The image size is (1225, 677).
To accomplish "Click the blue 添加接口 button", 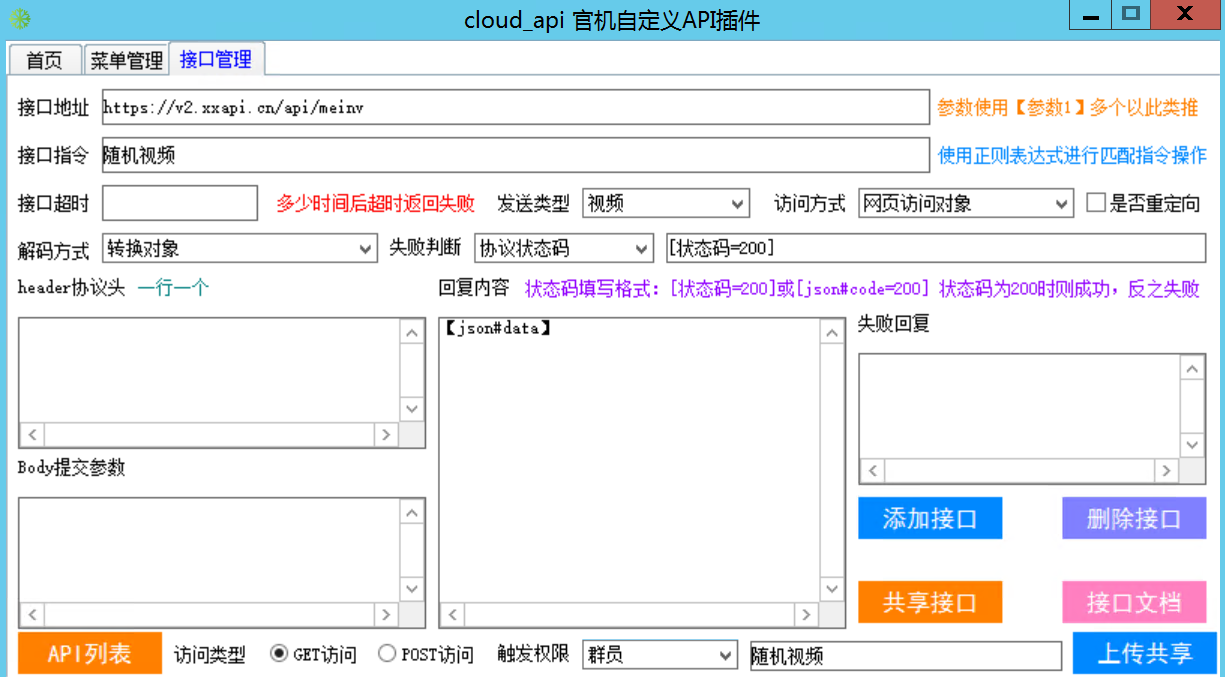I will coord(930,518).
